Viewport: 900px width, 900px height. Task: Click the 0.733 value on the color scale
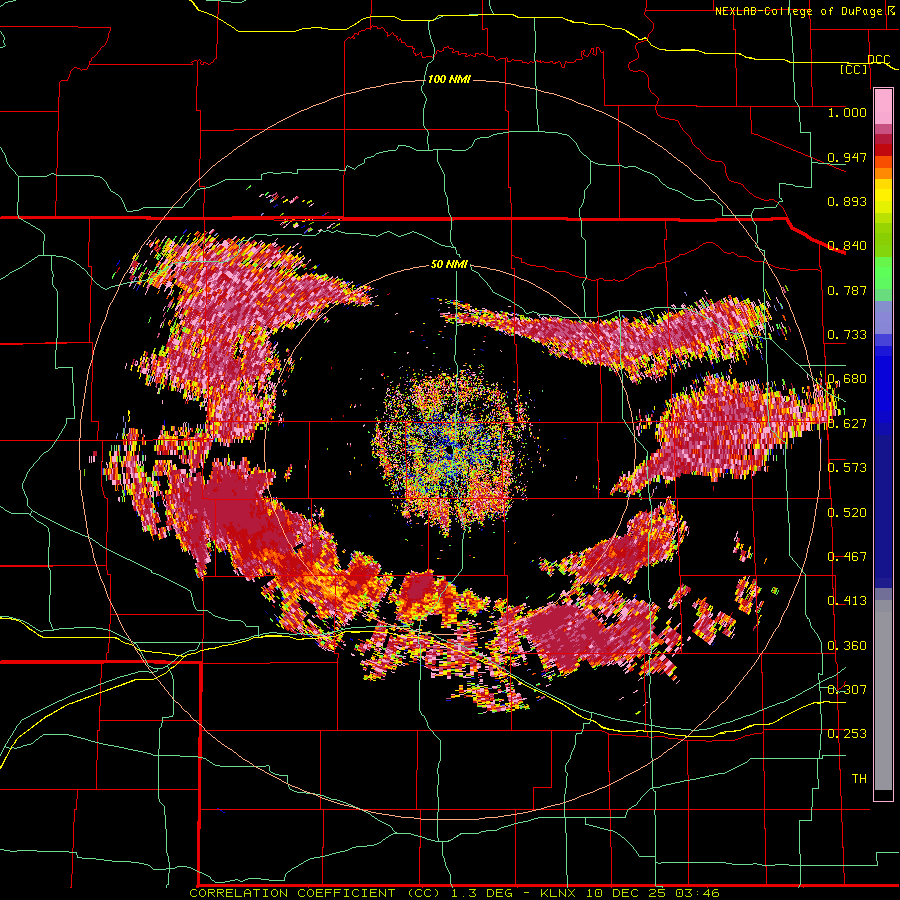[847, 335]
